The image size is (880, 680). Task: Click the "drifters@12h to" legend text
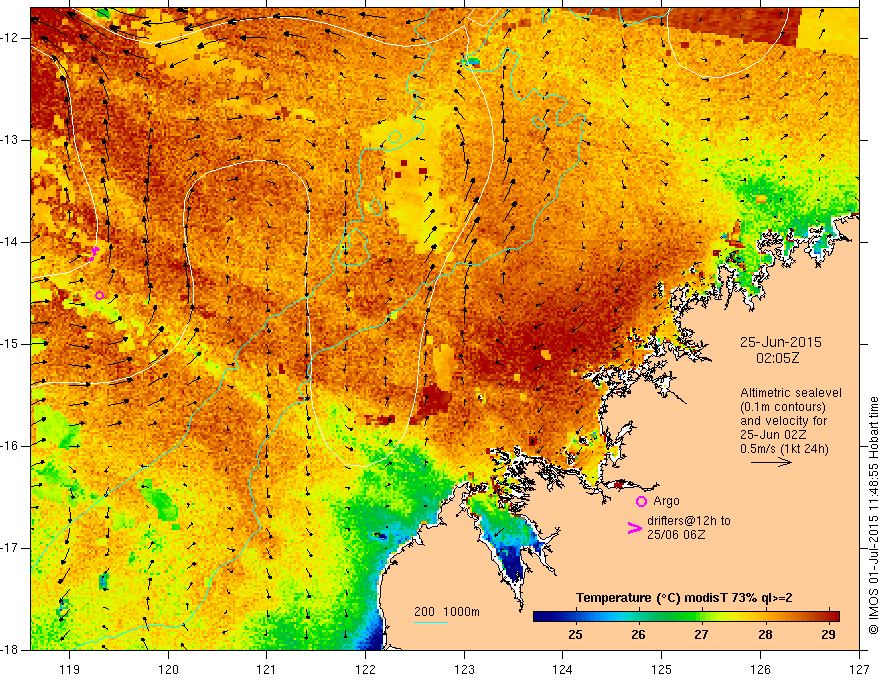pos(689,521)
